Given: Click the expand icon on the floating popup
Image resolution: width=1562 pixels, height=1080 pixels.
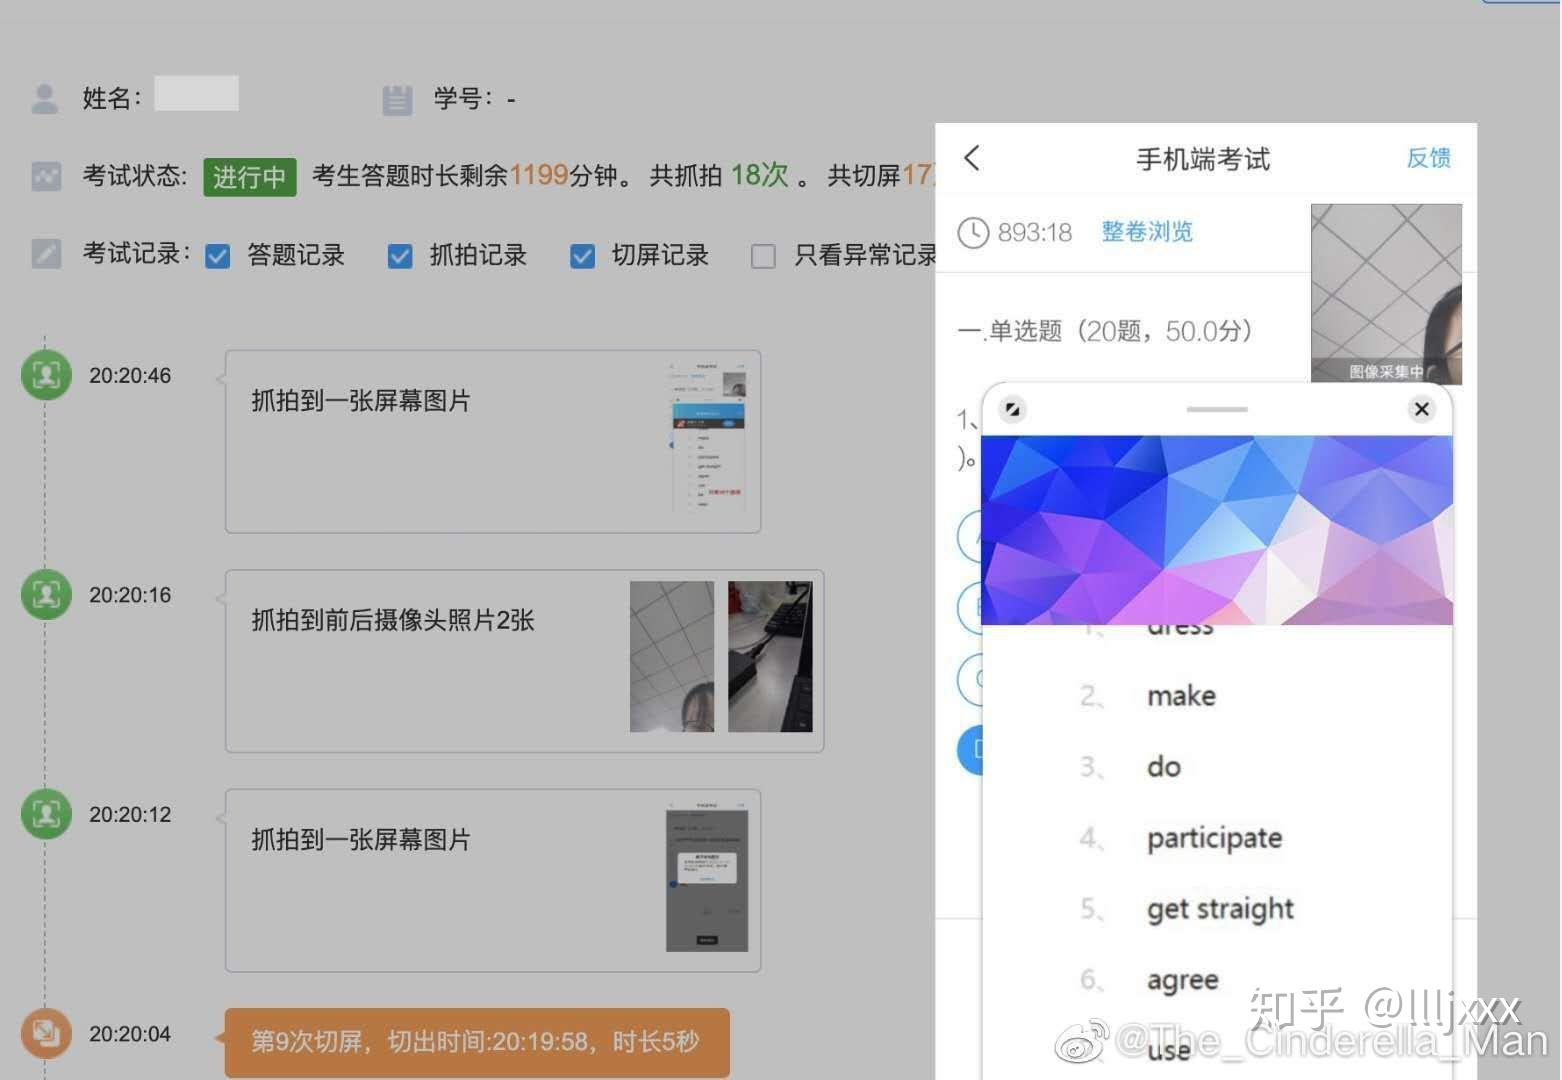Looking at the screenshot, I should 1012,409.
